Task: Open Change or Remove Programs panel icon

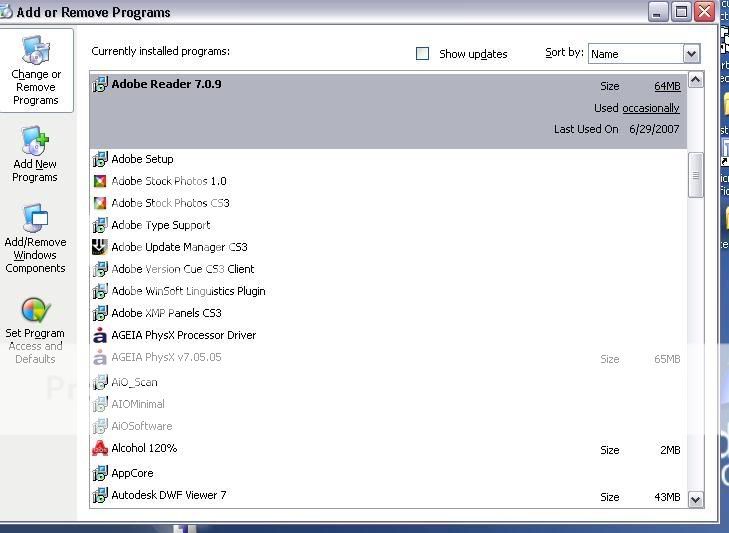Action: pyautogui.click(x=36, y=50)
